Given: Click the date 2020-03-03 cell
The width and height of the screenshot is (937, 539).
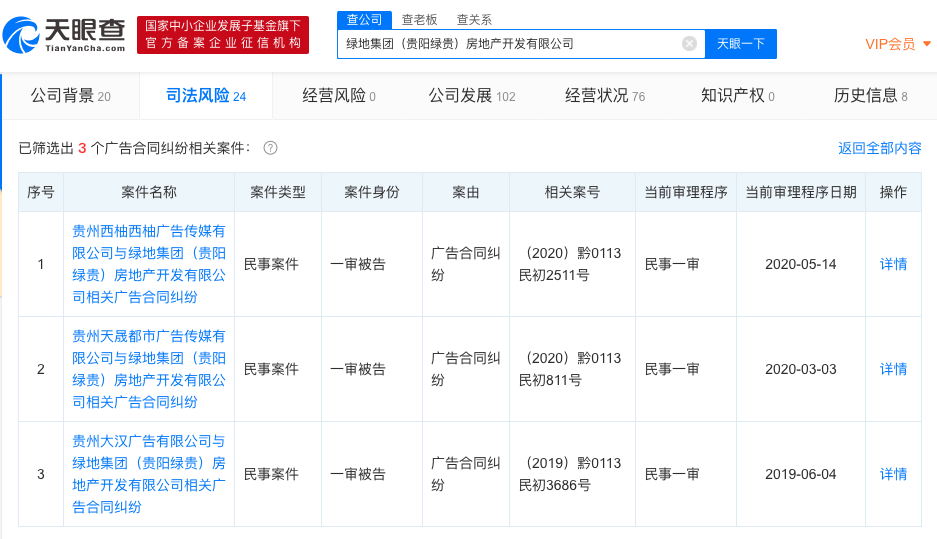Looking at the screenshot, I should point(801,369).
